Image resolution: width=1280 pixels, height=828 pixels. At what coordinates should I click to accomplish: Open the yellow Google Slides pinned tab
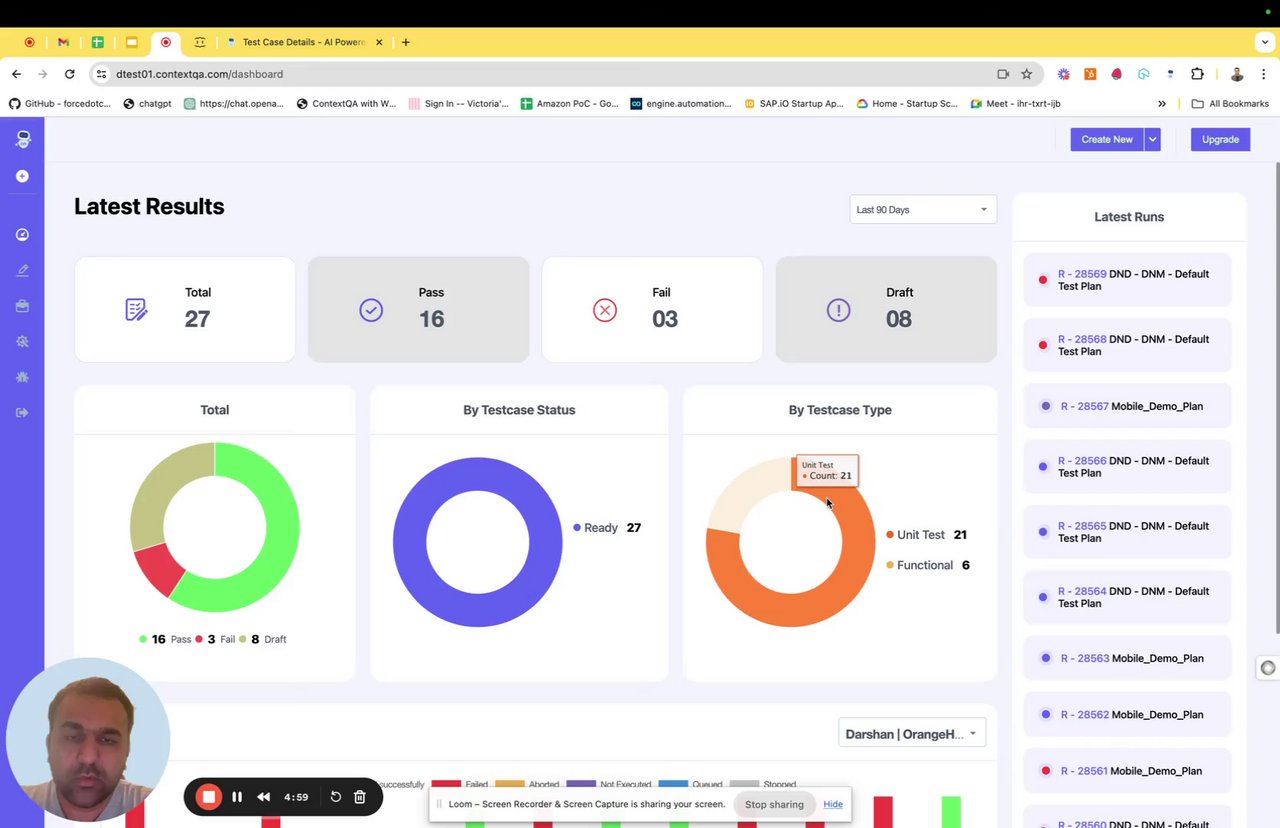coord(131,42)
